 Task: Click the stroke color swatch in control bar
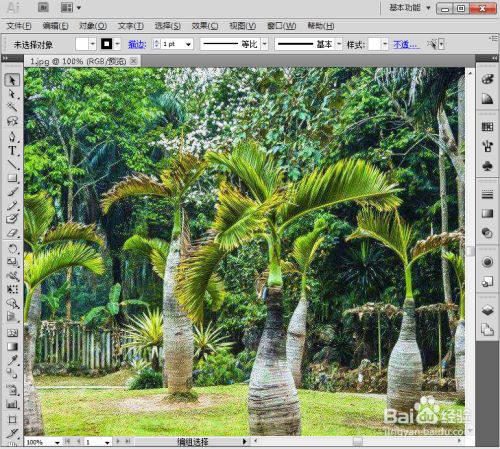coord(107,44)
